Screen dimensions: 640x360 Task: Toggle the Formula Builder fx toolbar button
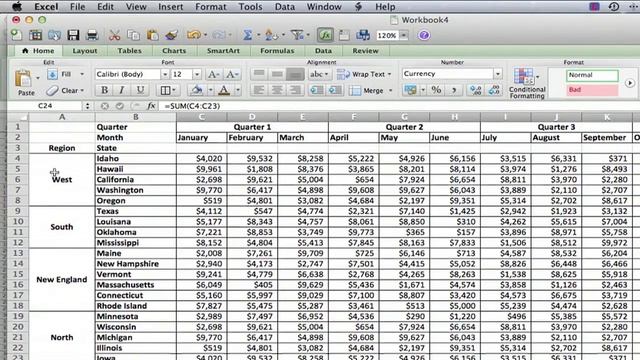[x=325, y=35]
